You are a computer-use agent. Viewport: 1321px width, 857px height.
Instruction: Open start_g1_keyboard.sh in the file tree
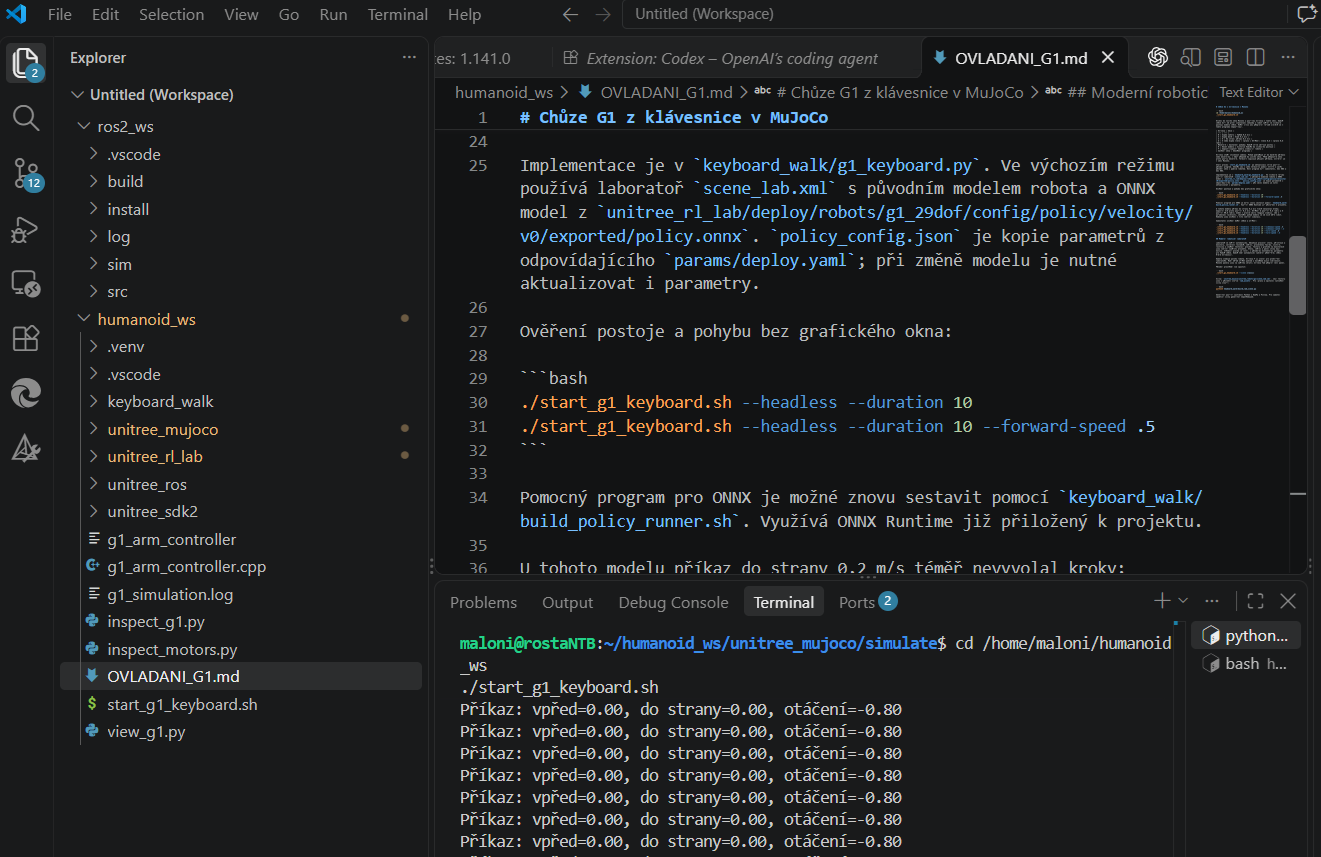coord(182,704)
